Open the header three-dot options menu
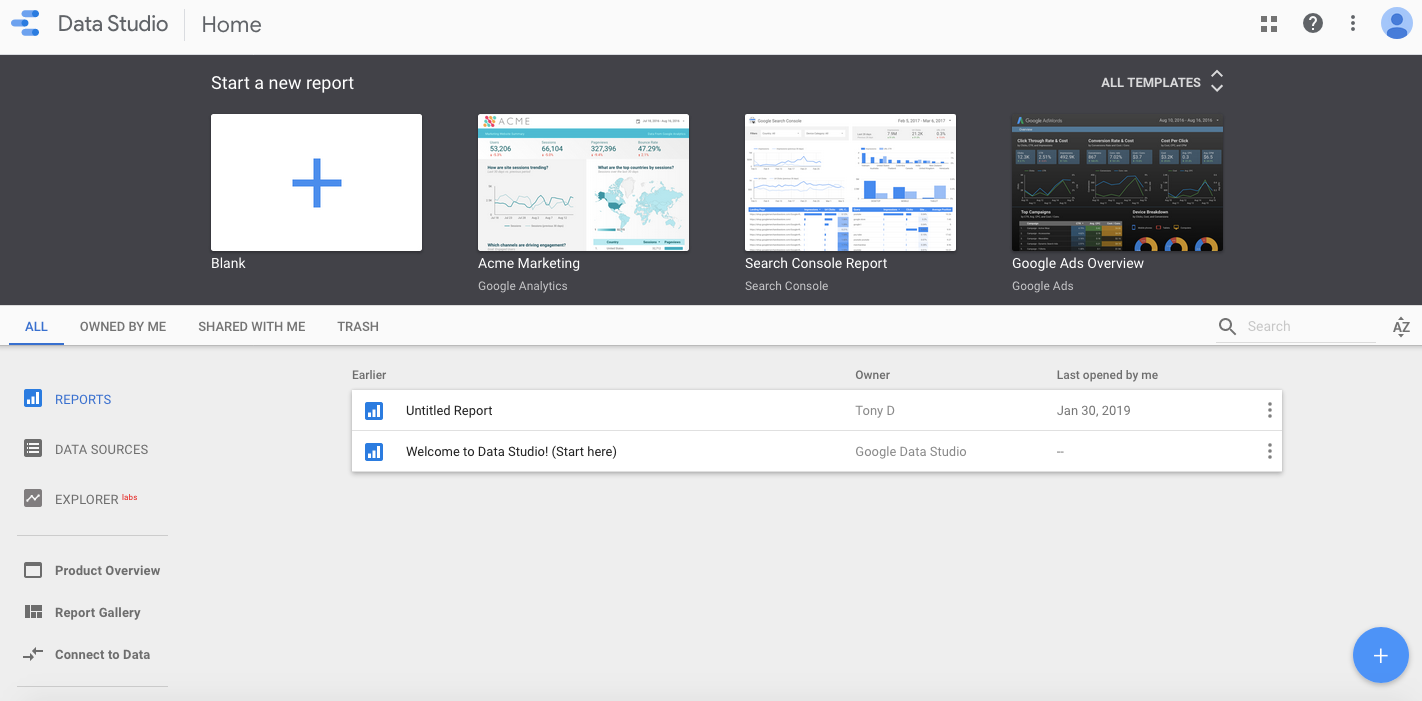1422x701 pixels. tap(1353, 23)
